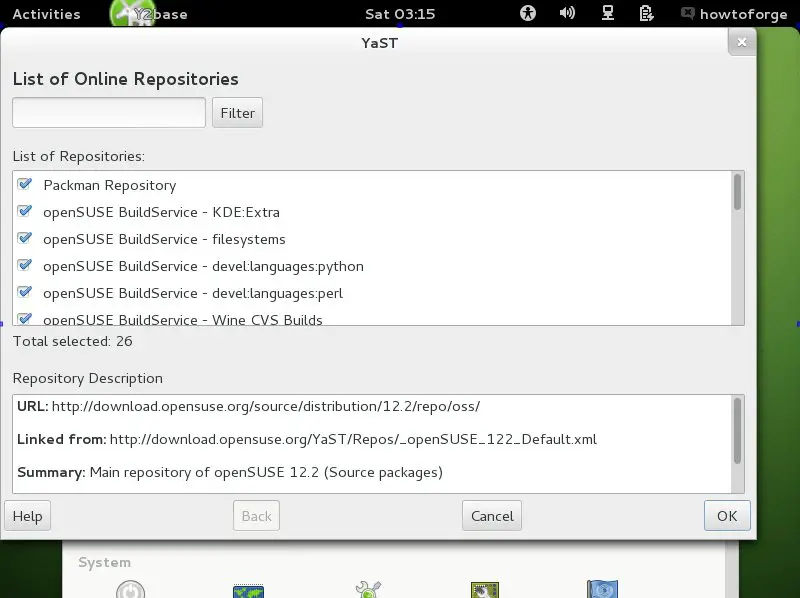The image size is (800, 598).
Task: Cancel the Online Repositories dialog
Action: pyautogui.click(x=492, y=516)
